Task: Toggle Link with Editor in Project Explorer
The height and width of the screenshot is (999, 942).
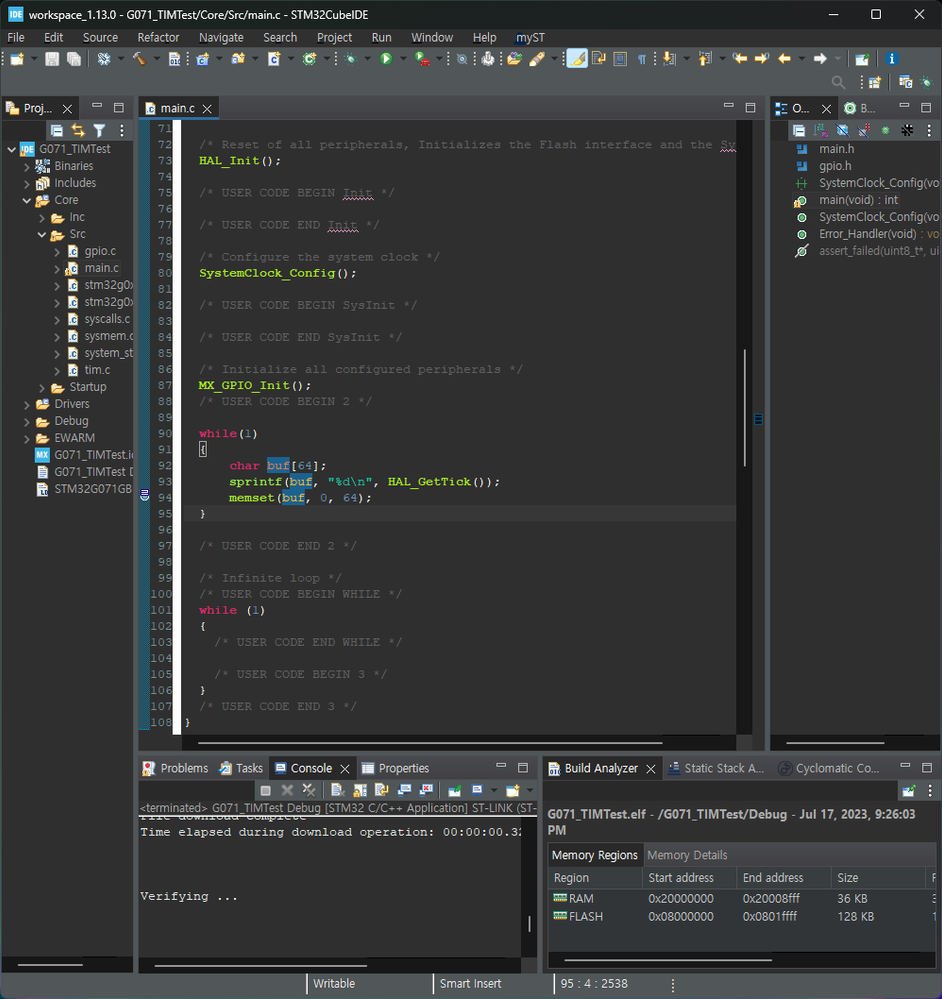Action: tap(78, 131)
